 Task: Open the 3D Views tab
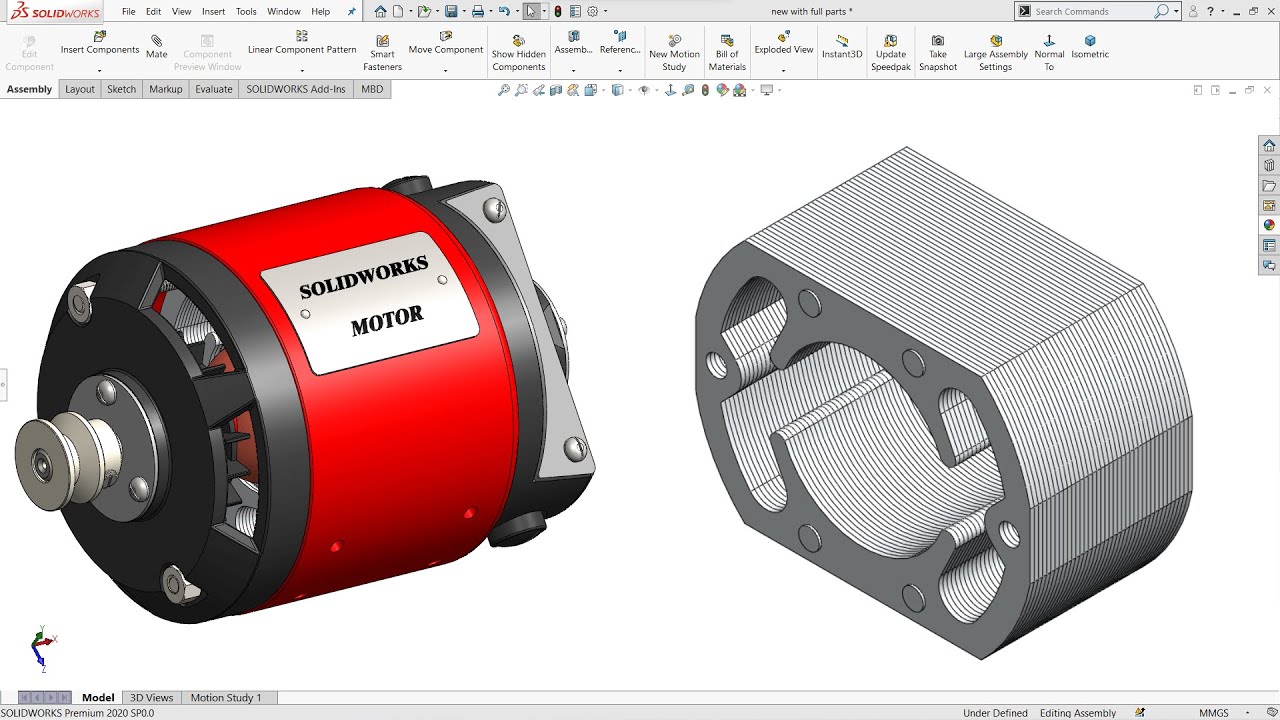tap(151, 697)
